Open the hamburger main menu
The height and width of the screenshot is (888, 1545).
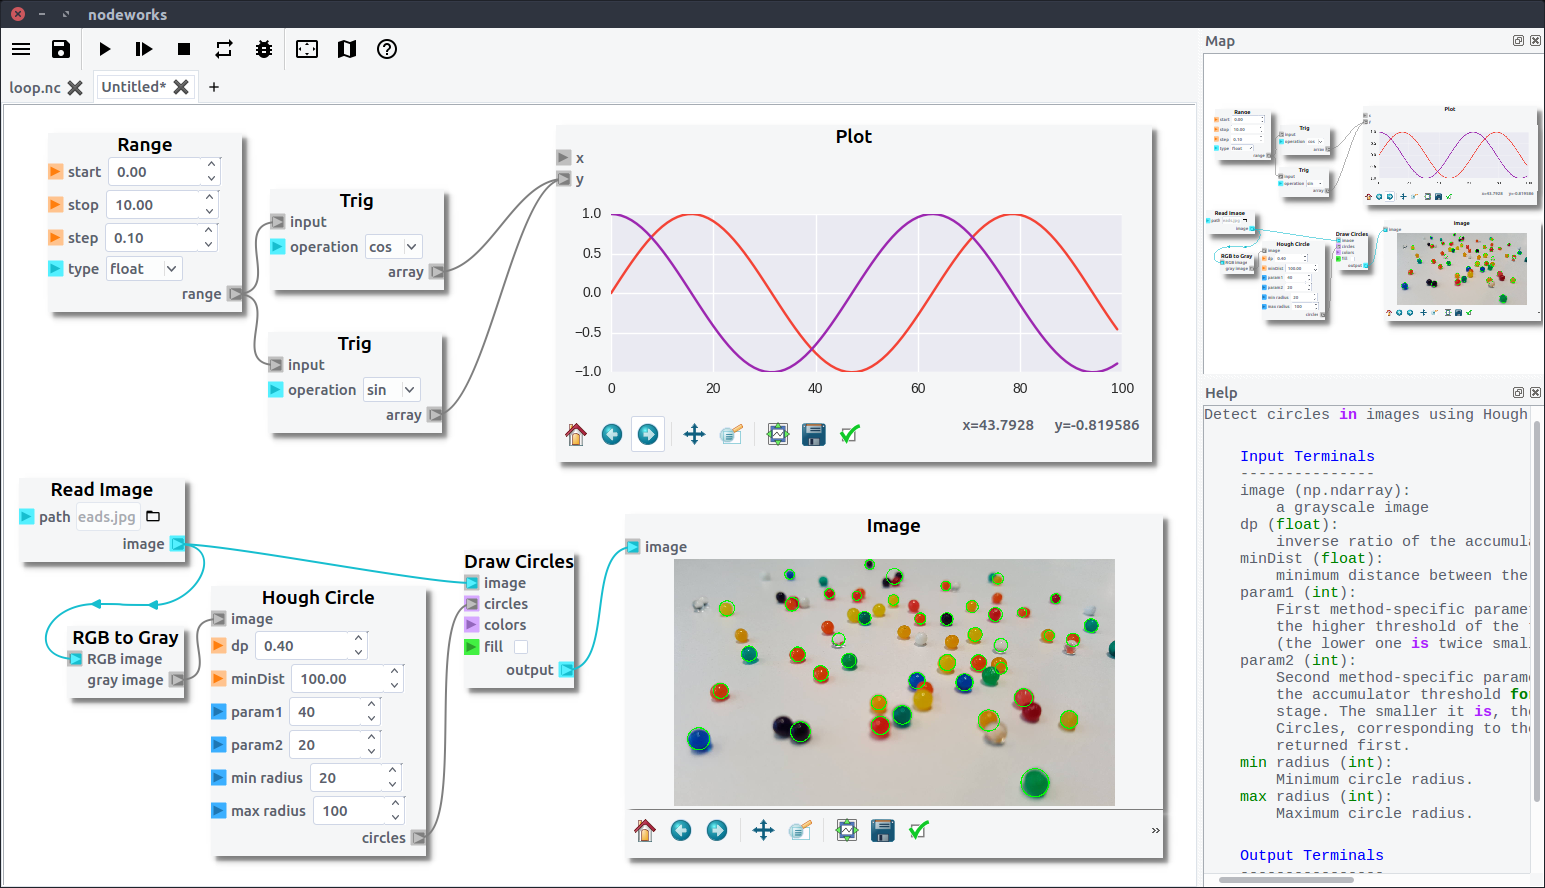21,49
